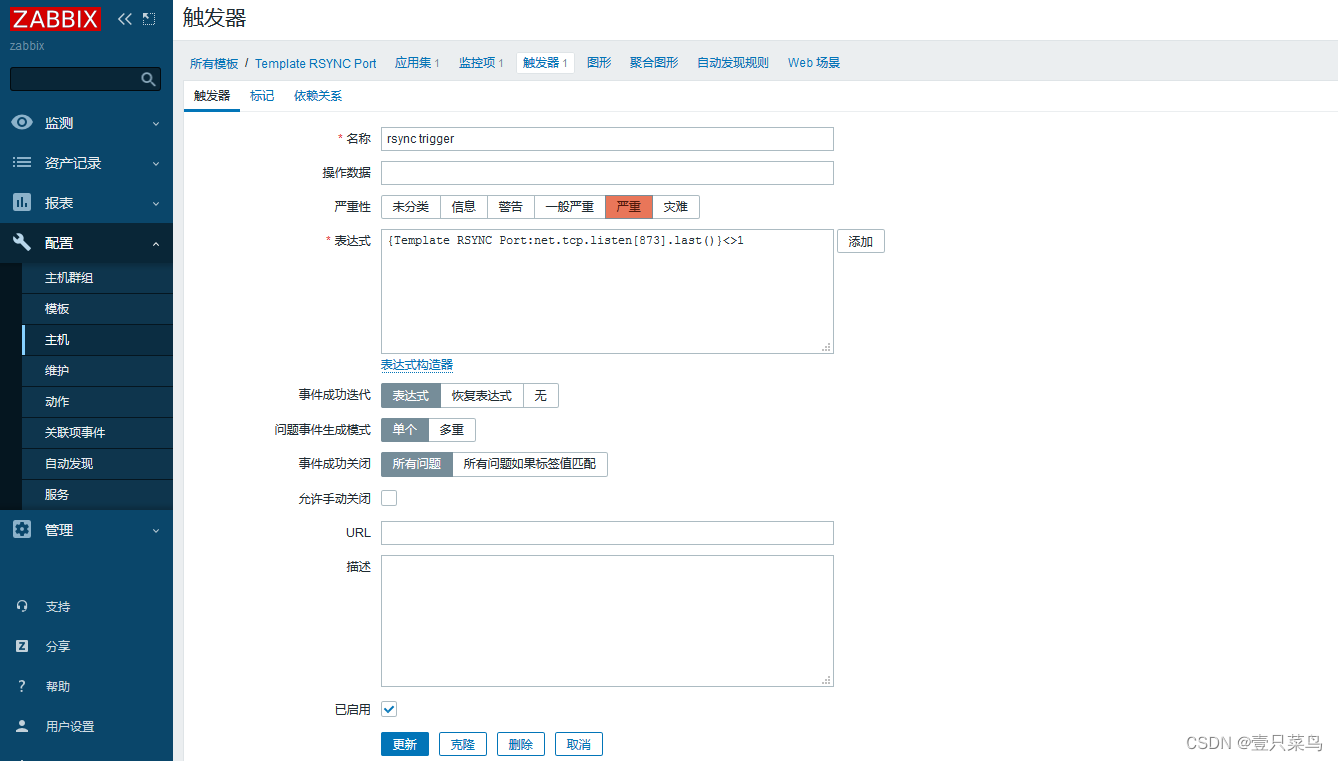
Task: Click the URL input field
Action: point(607,533)
